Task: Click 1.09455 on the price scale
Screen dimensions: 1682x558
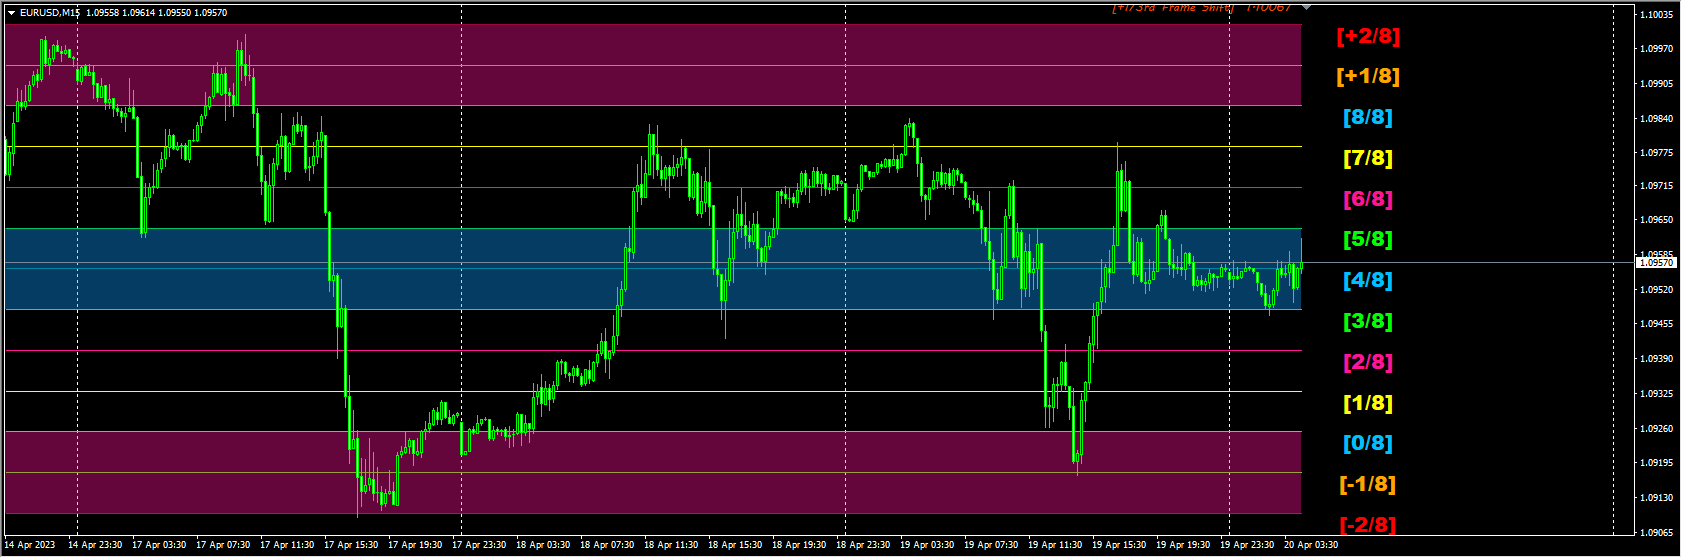Action: [x=1658, y=324]
